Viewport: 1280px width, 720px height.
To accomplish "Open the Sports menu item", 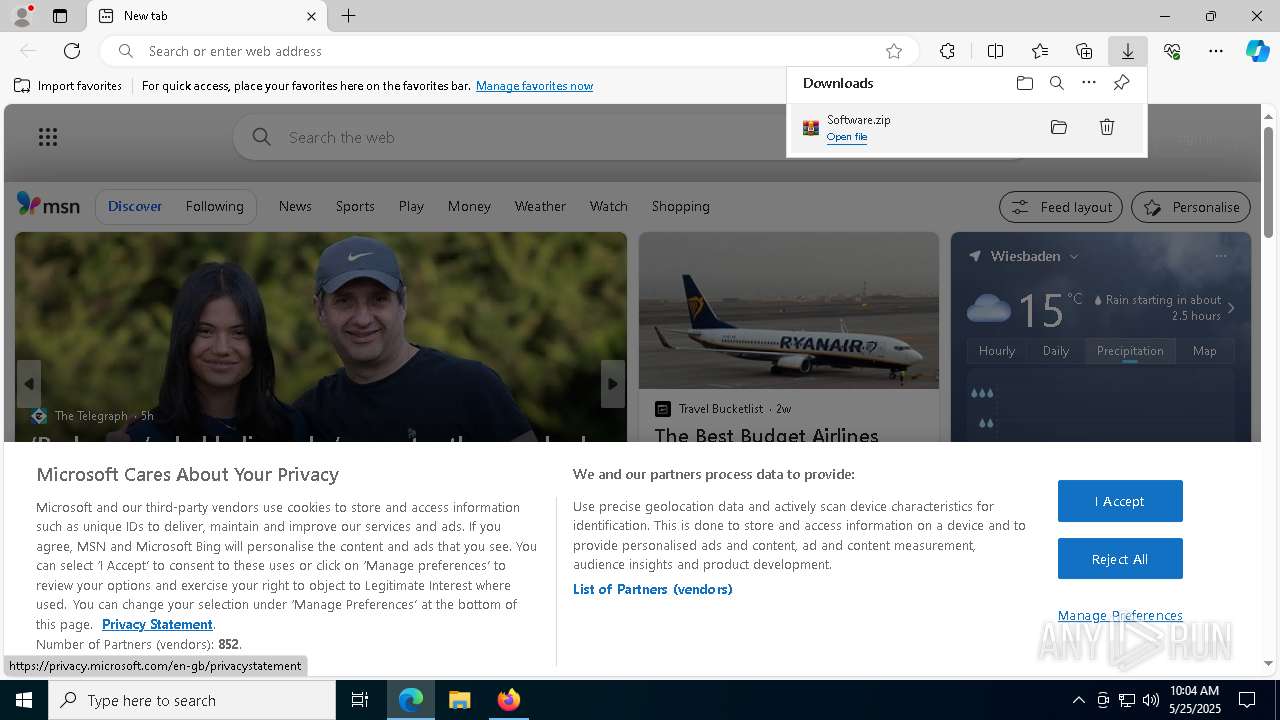I will click(x=355, y=206).
